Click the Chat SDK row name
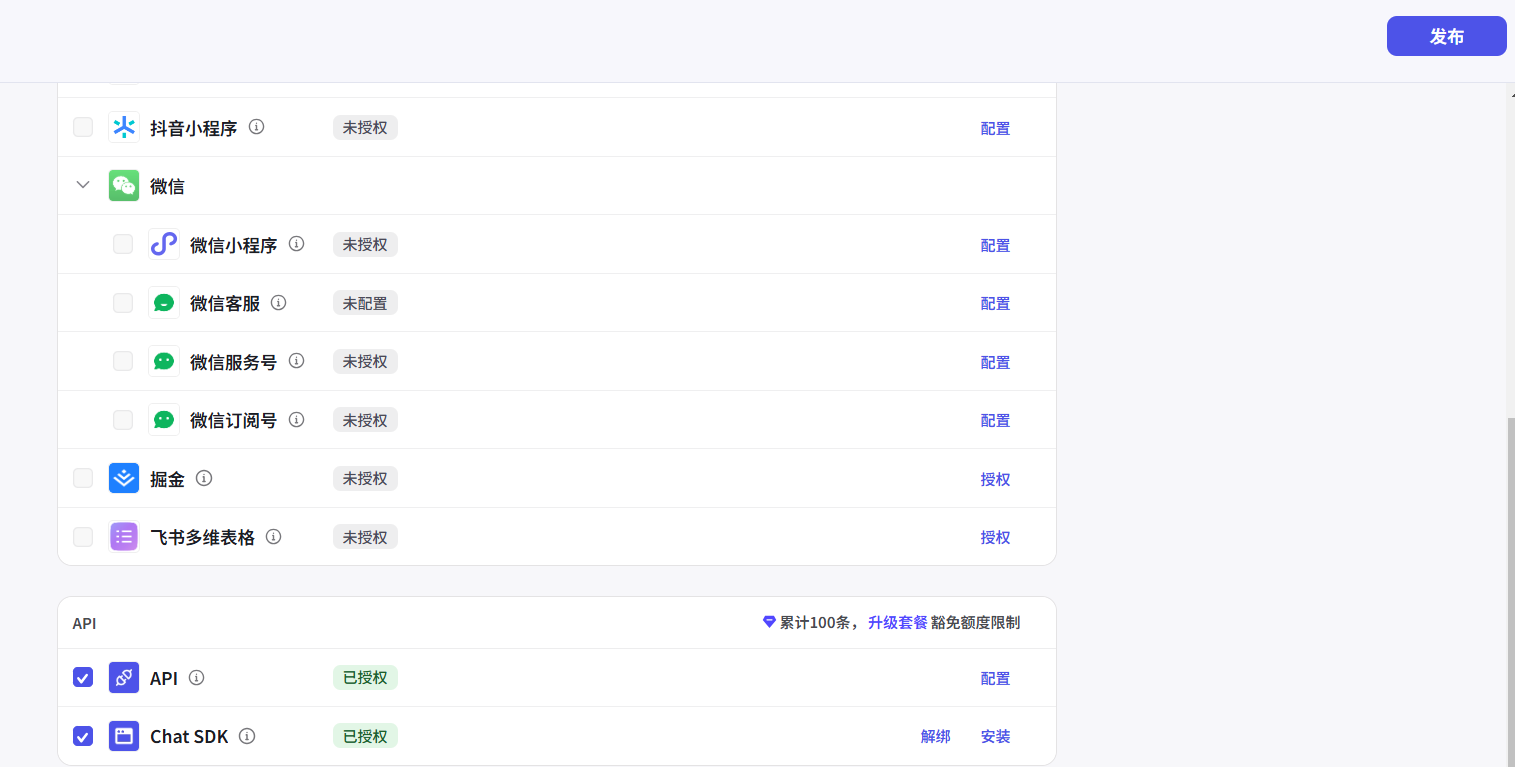Viewport: 1515px width, 767px height. click(x=189, y=736)
